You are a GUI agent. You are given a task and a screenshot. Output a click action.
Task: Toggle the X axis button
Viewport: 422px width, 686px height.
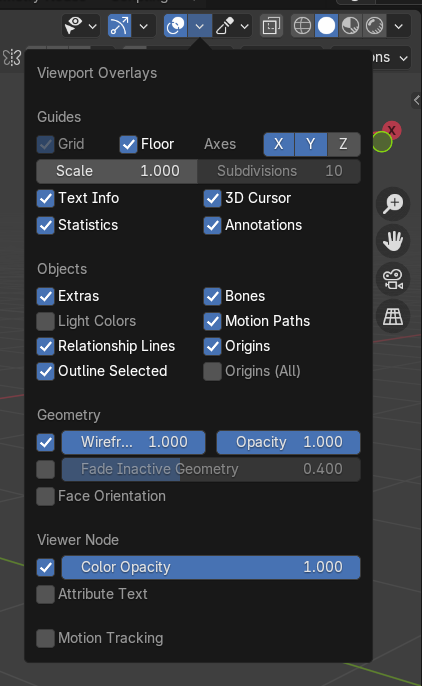pos(279,144)
